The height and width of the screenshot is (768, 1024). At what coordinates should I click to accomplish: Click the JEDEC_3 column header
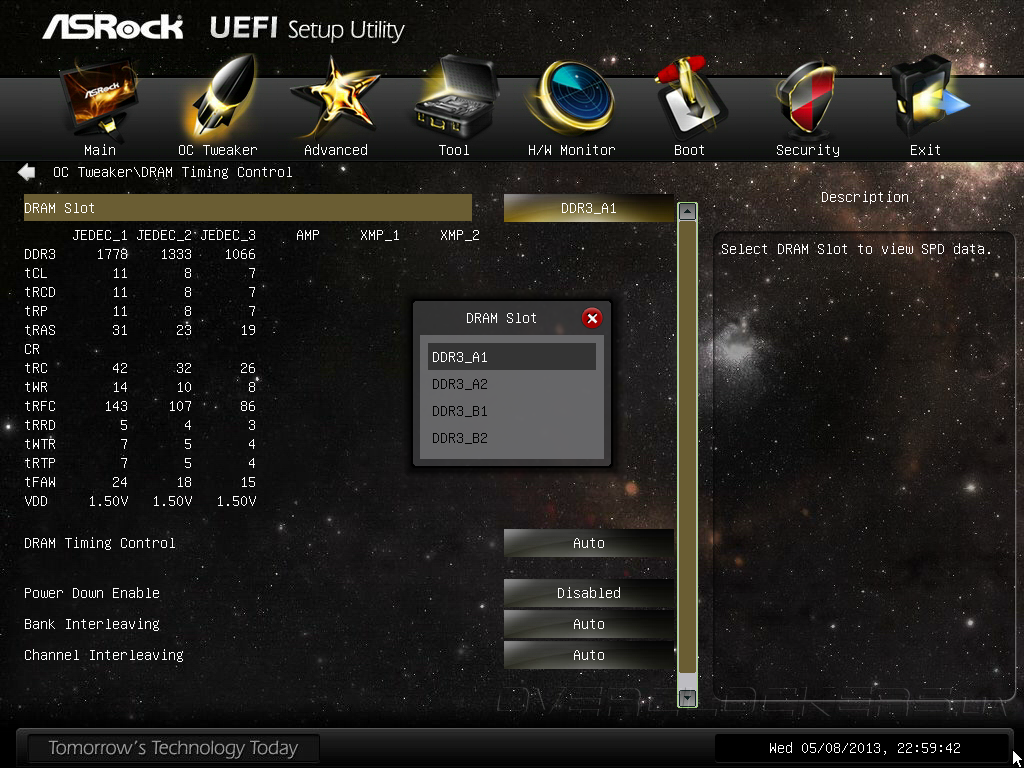[228, 235]
